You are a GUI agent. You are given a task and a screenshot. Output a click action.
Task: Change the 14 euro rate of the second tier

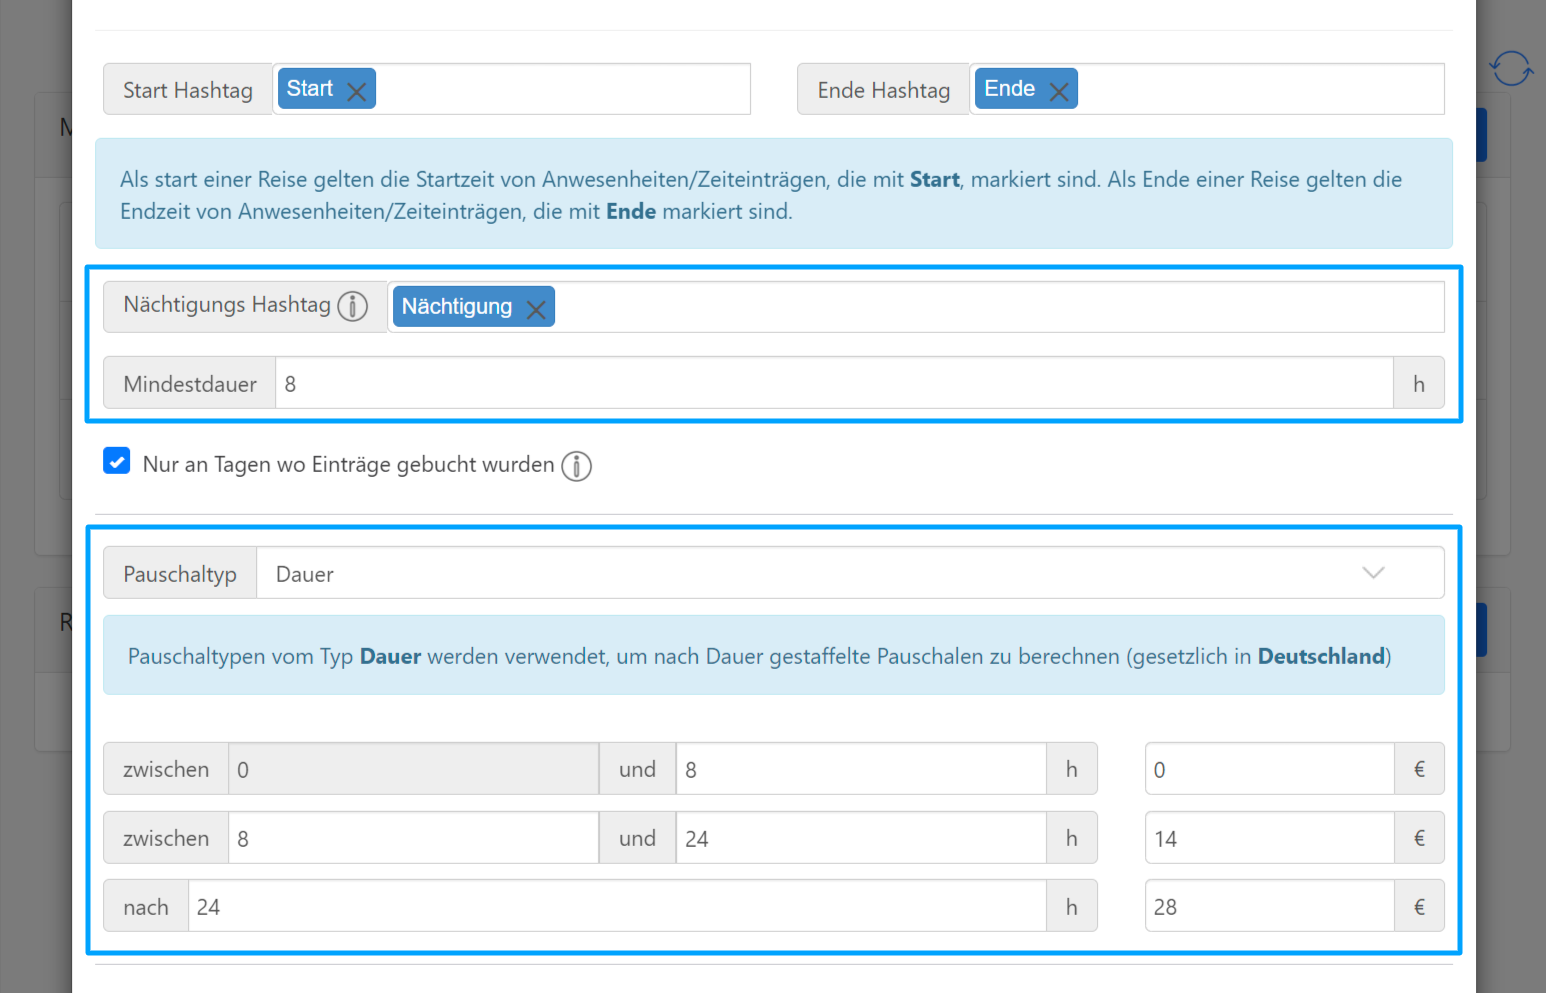point(1268,838)
